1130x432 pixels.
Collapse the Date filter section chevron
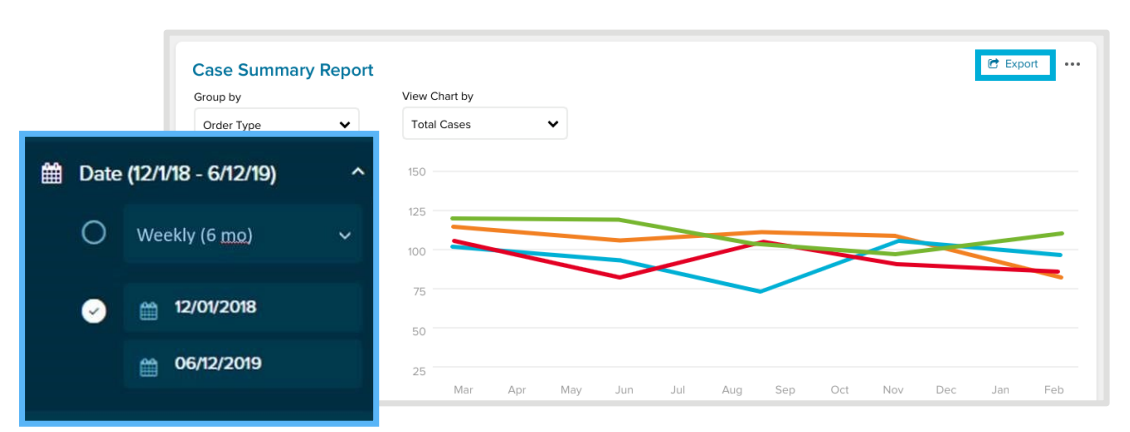coord(357,173)
